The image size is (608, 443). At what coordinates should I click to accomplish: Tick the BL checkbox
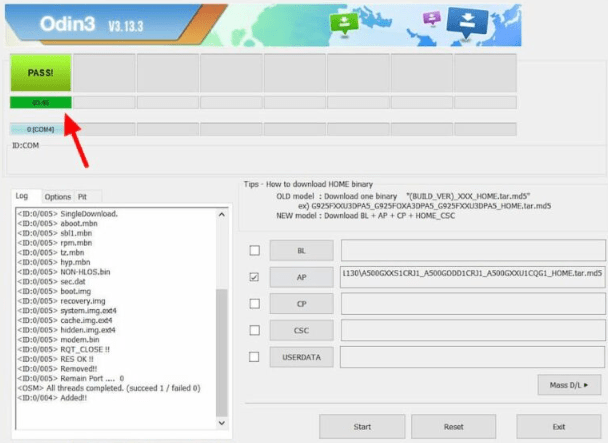(255, 250)
